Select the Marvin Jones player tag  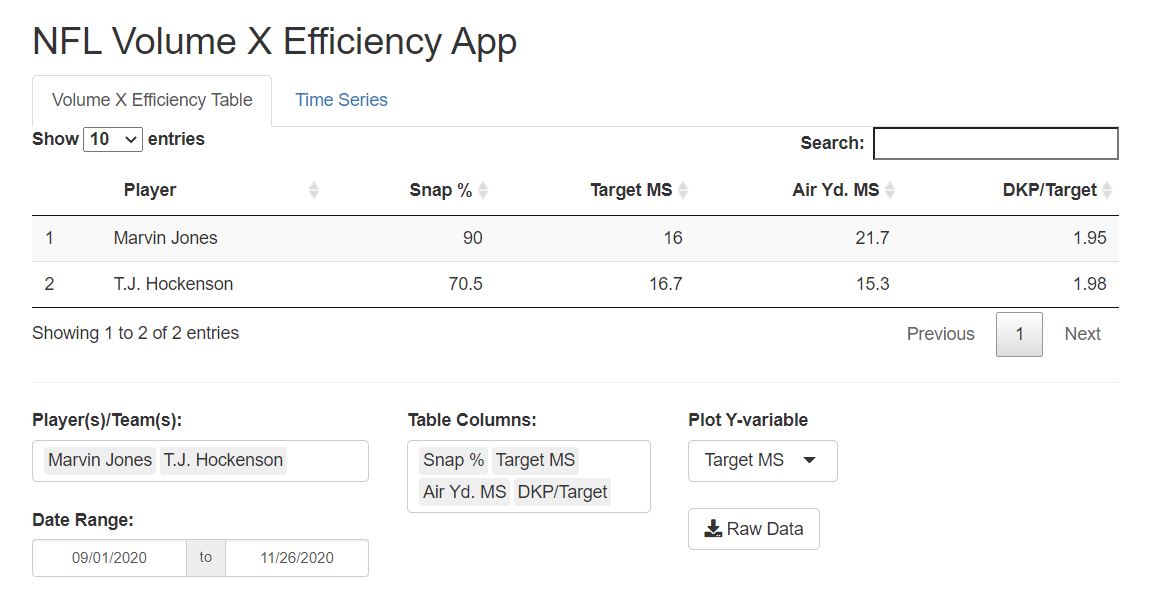100,460
